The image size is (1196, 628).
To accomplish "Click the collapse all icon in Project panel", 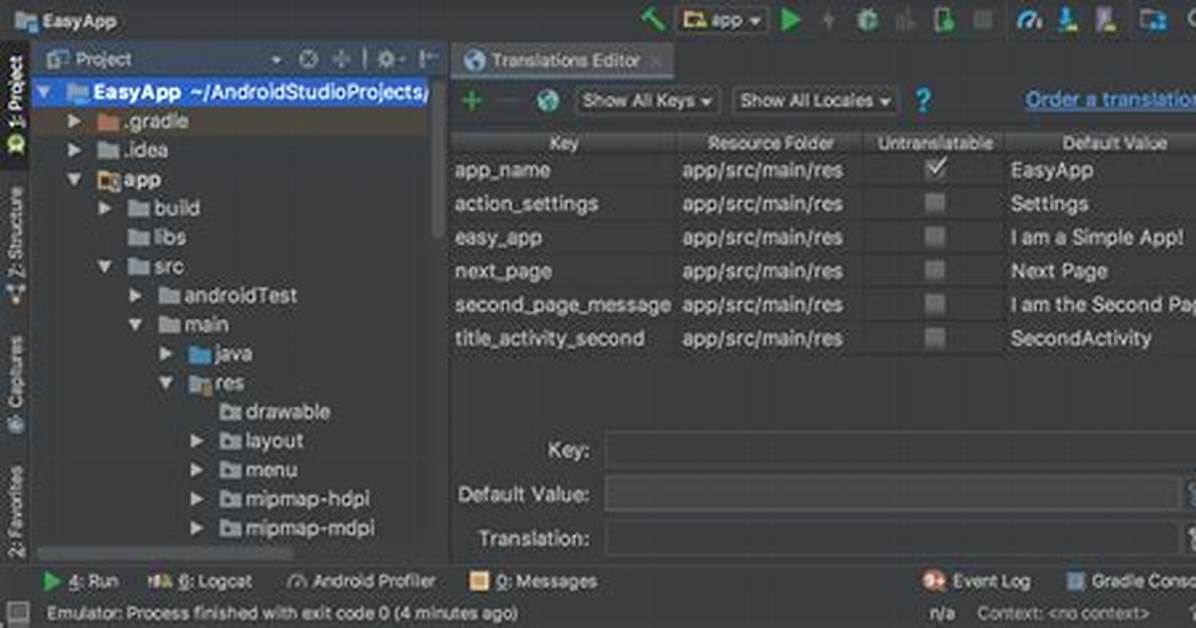I will 341,59.
